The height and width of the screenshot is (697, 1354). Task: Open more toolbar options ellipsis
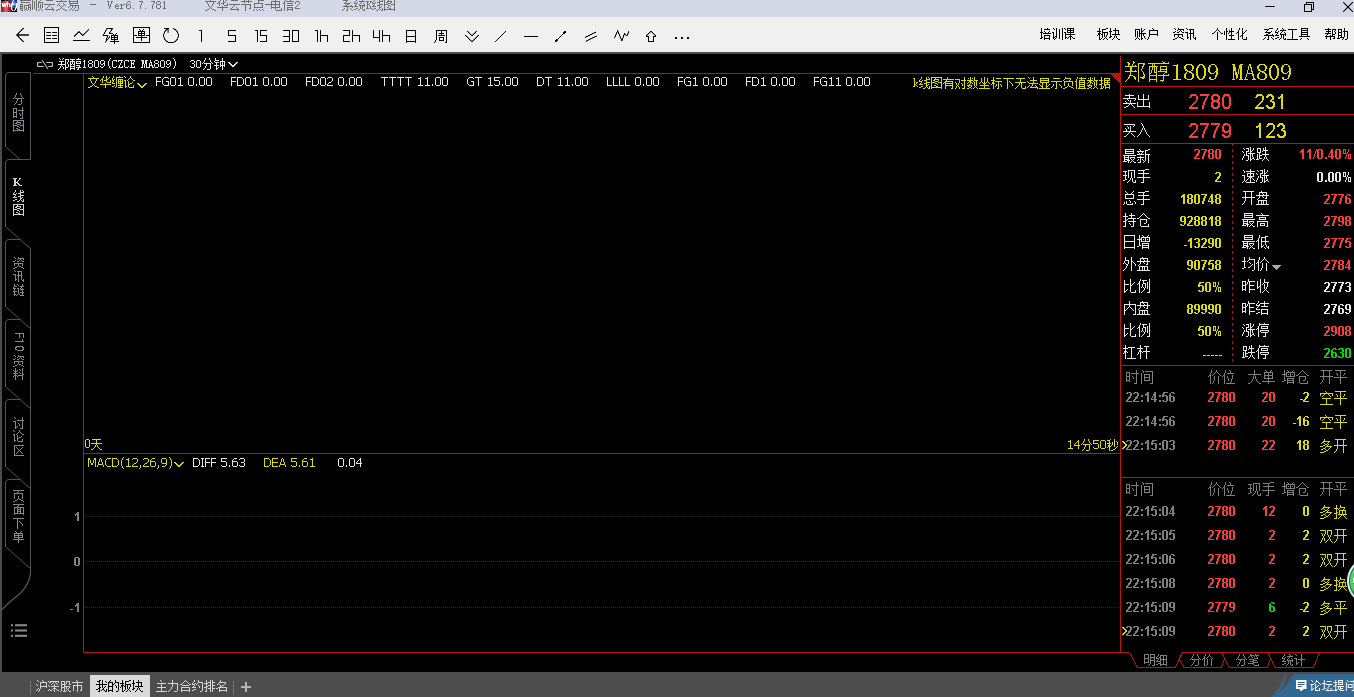[x=682, y=37]
